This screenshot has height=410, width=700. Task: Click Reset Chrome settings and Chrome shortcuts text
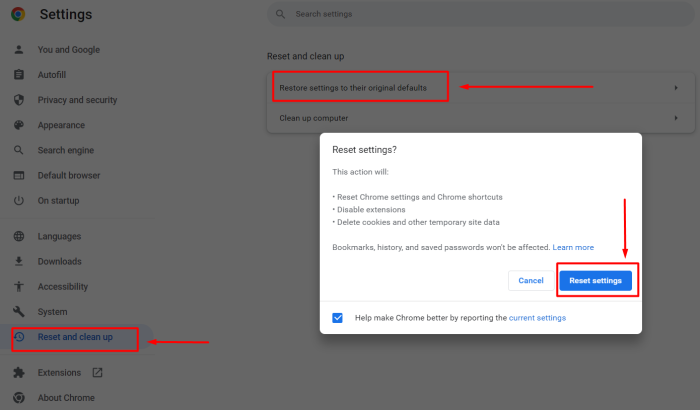tap(420, 197)
